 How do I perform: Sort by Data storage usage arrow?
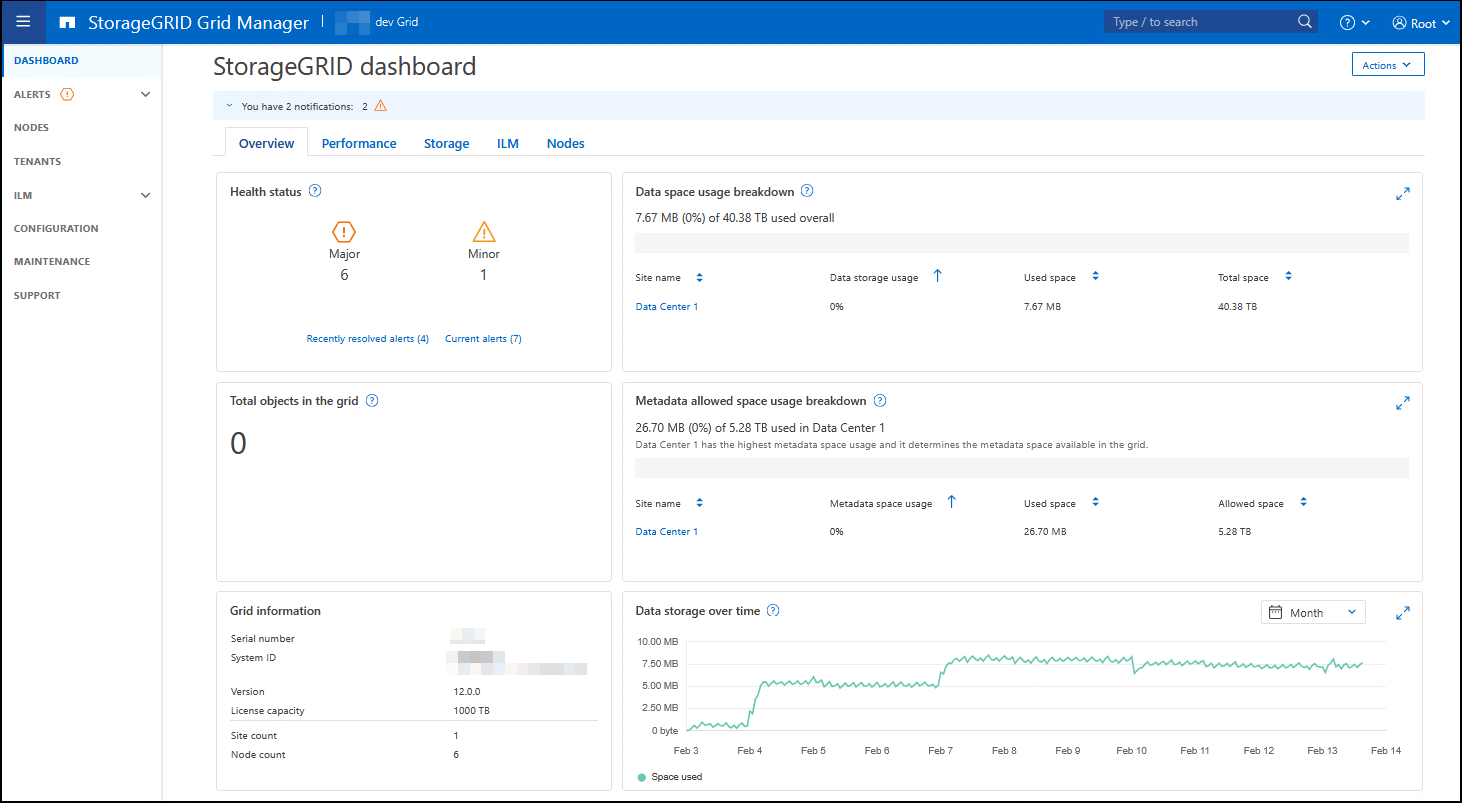tap(937, 276)
